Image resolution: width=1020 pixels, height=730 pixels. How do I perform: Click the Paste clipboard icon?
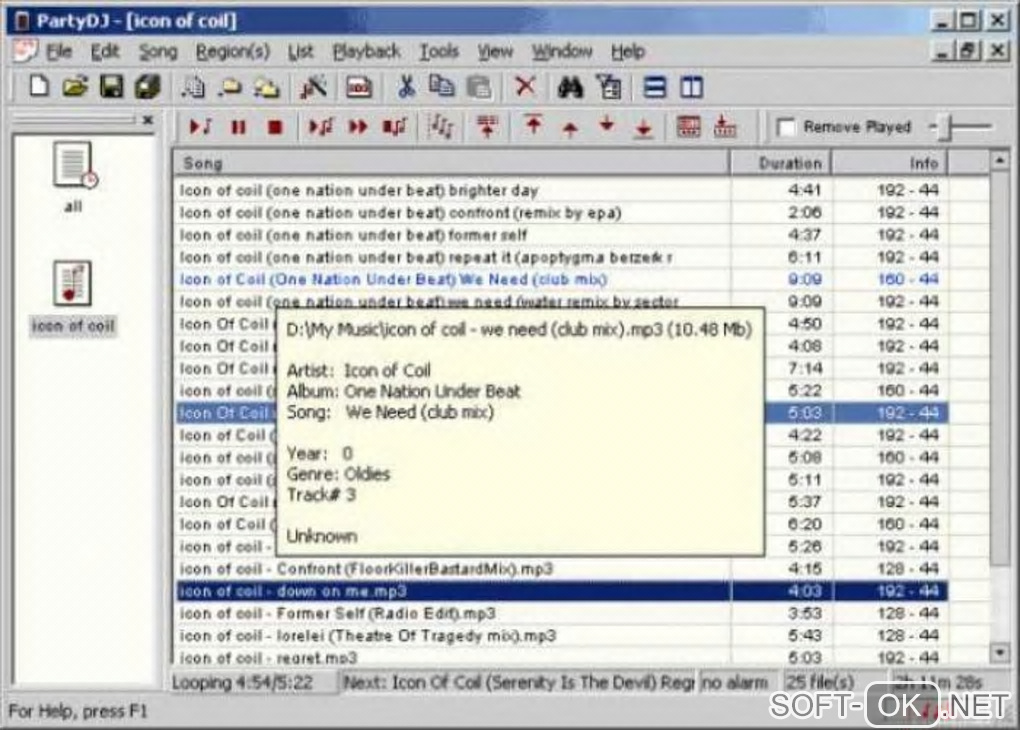(479, 87)
